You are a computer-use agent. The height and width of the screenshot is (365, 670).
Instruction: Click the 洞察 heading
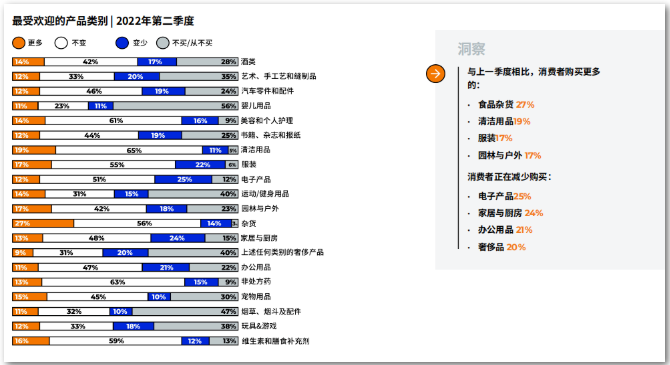point(471,49)
